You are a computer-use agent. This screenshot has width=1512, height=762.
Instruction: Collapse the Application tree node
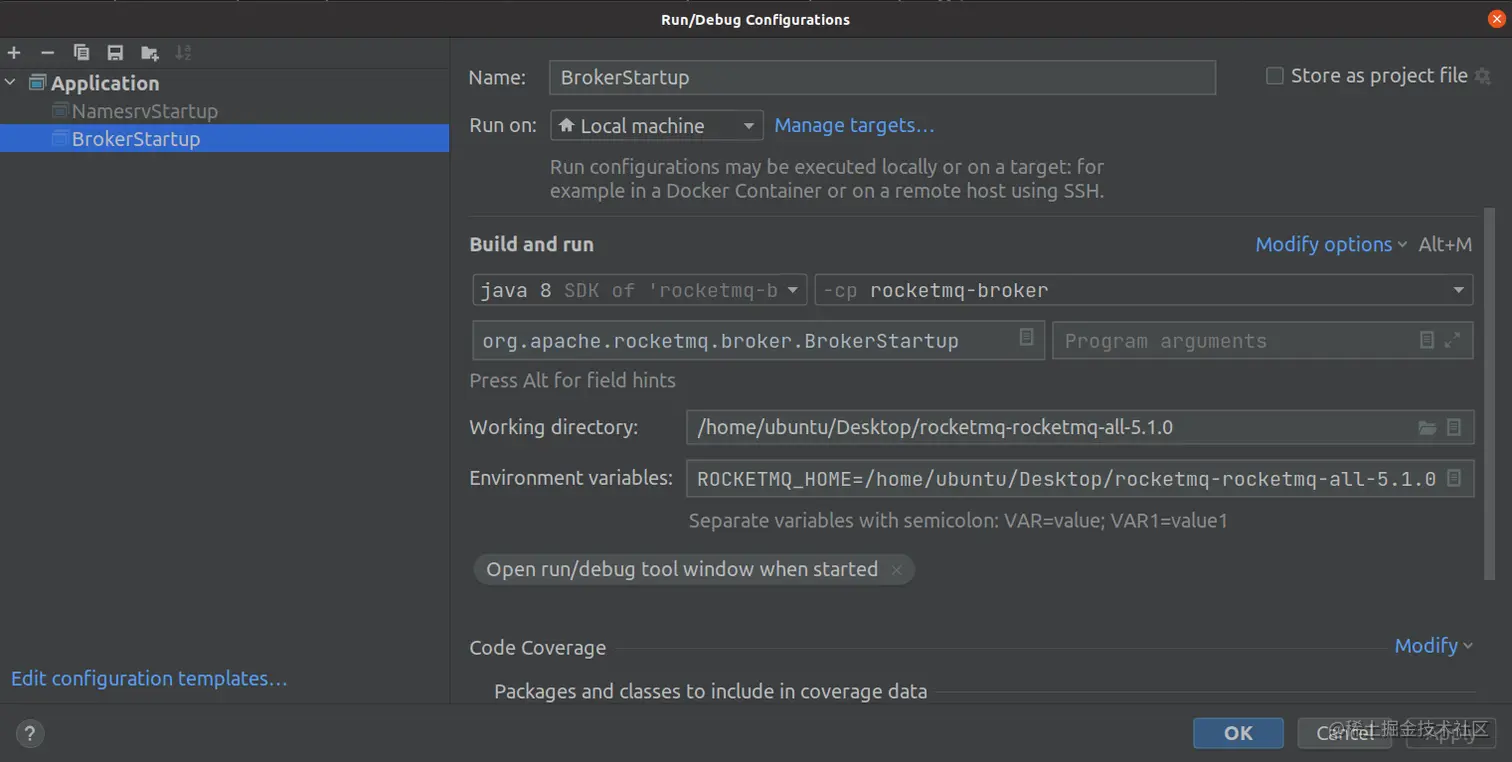coord(11,83)
